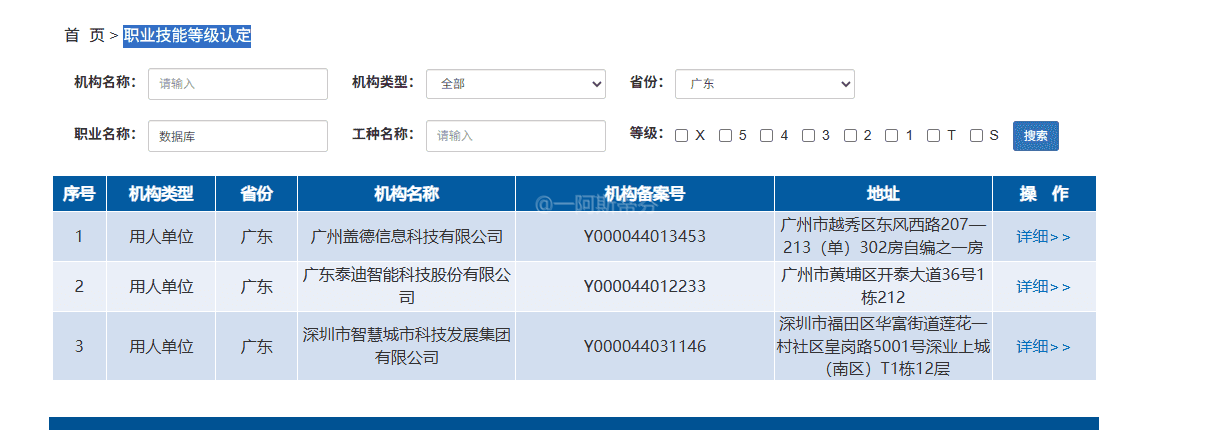This screenshot has height=435, width=1205.
Task: Focus the 机构名称 input field
Action: coord(238,84)
